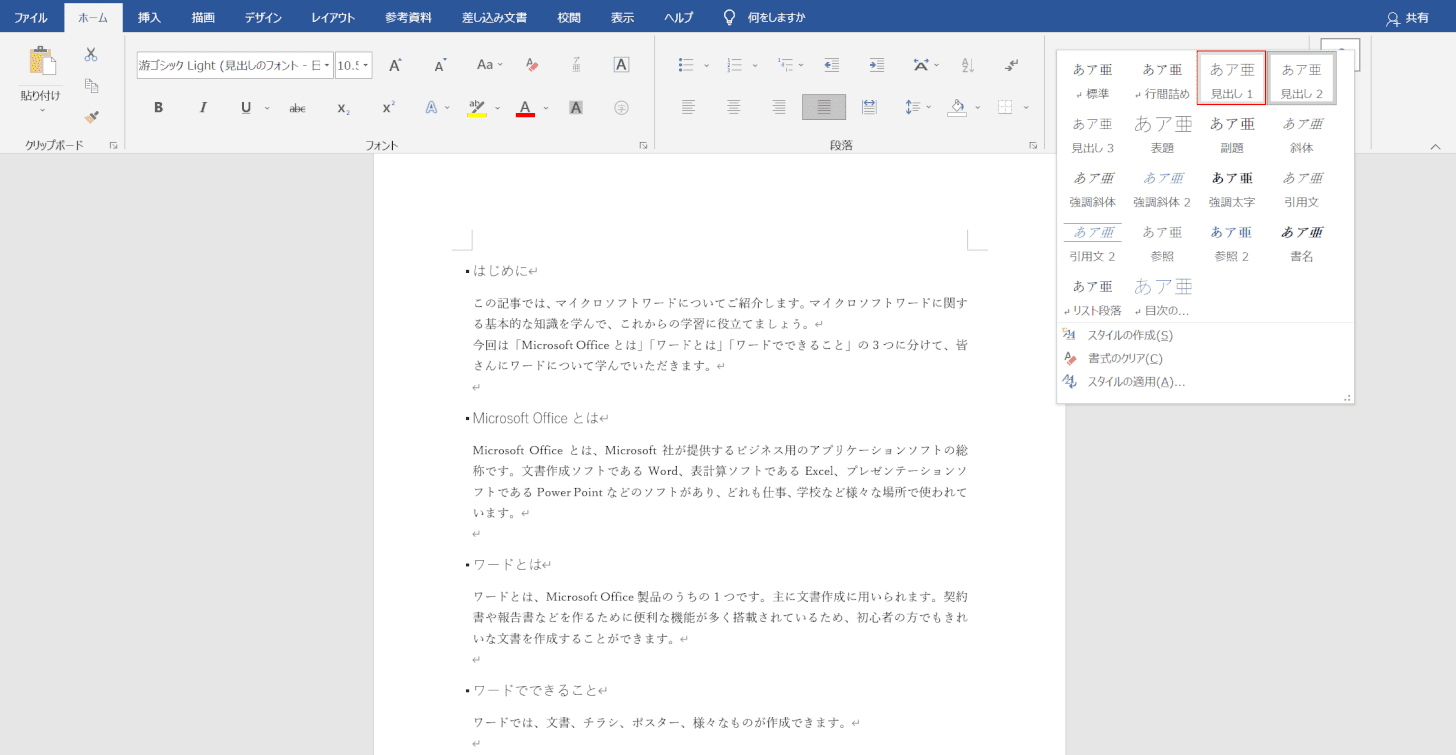The height and width of the screenshot is (755, 1456).
Task: Expand the font color dropdown arrow
Action: 546,107
